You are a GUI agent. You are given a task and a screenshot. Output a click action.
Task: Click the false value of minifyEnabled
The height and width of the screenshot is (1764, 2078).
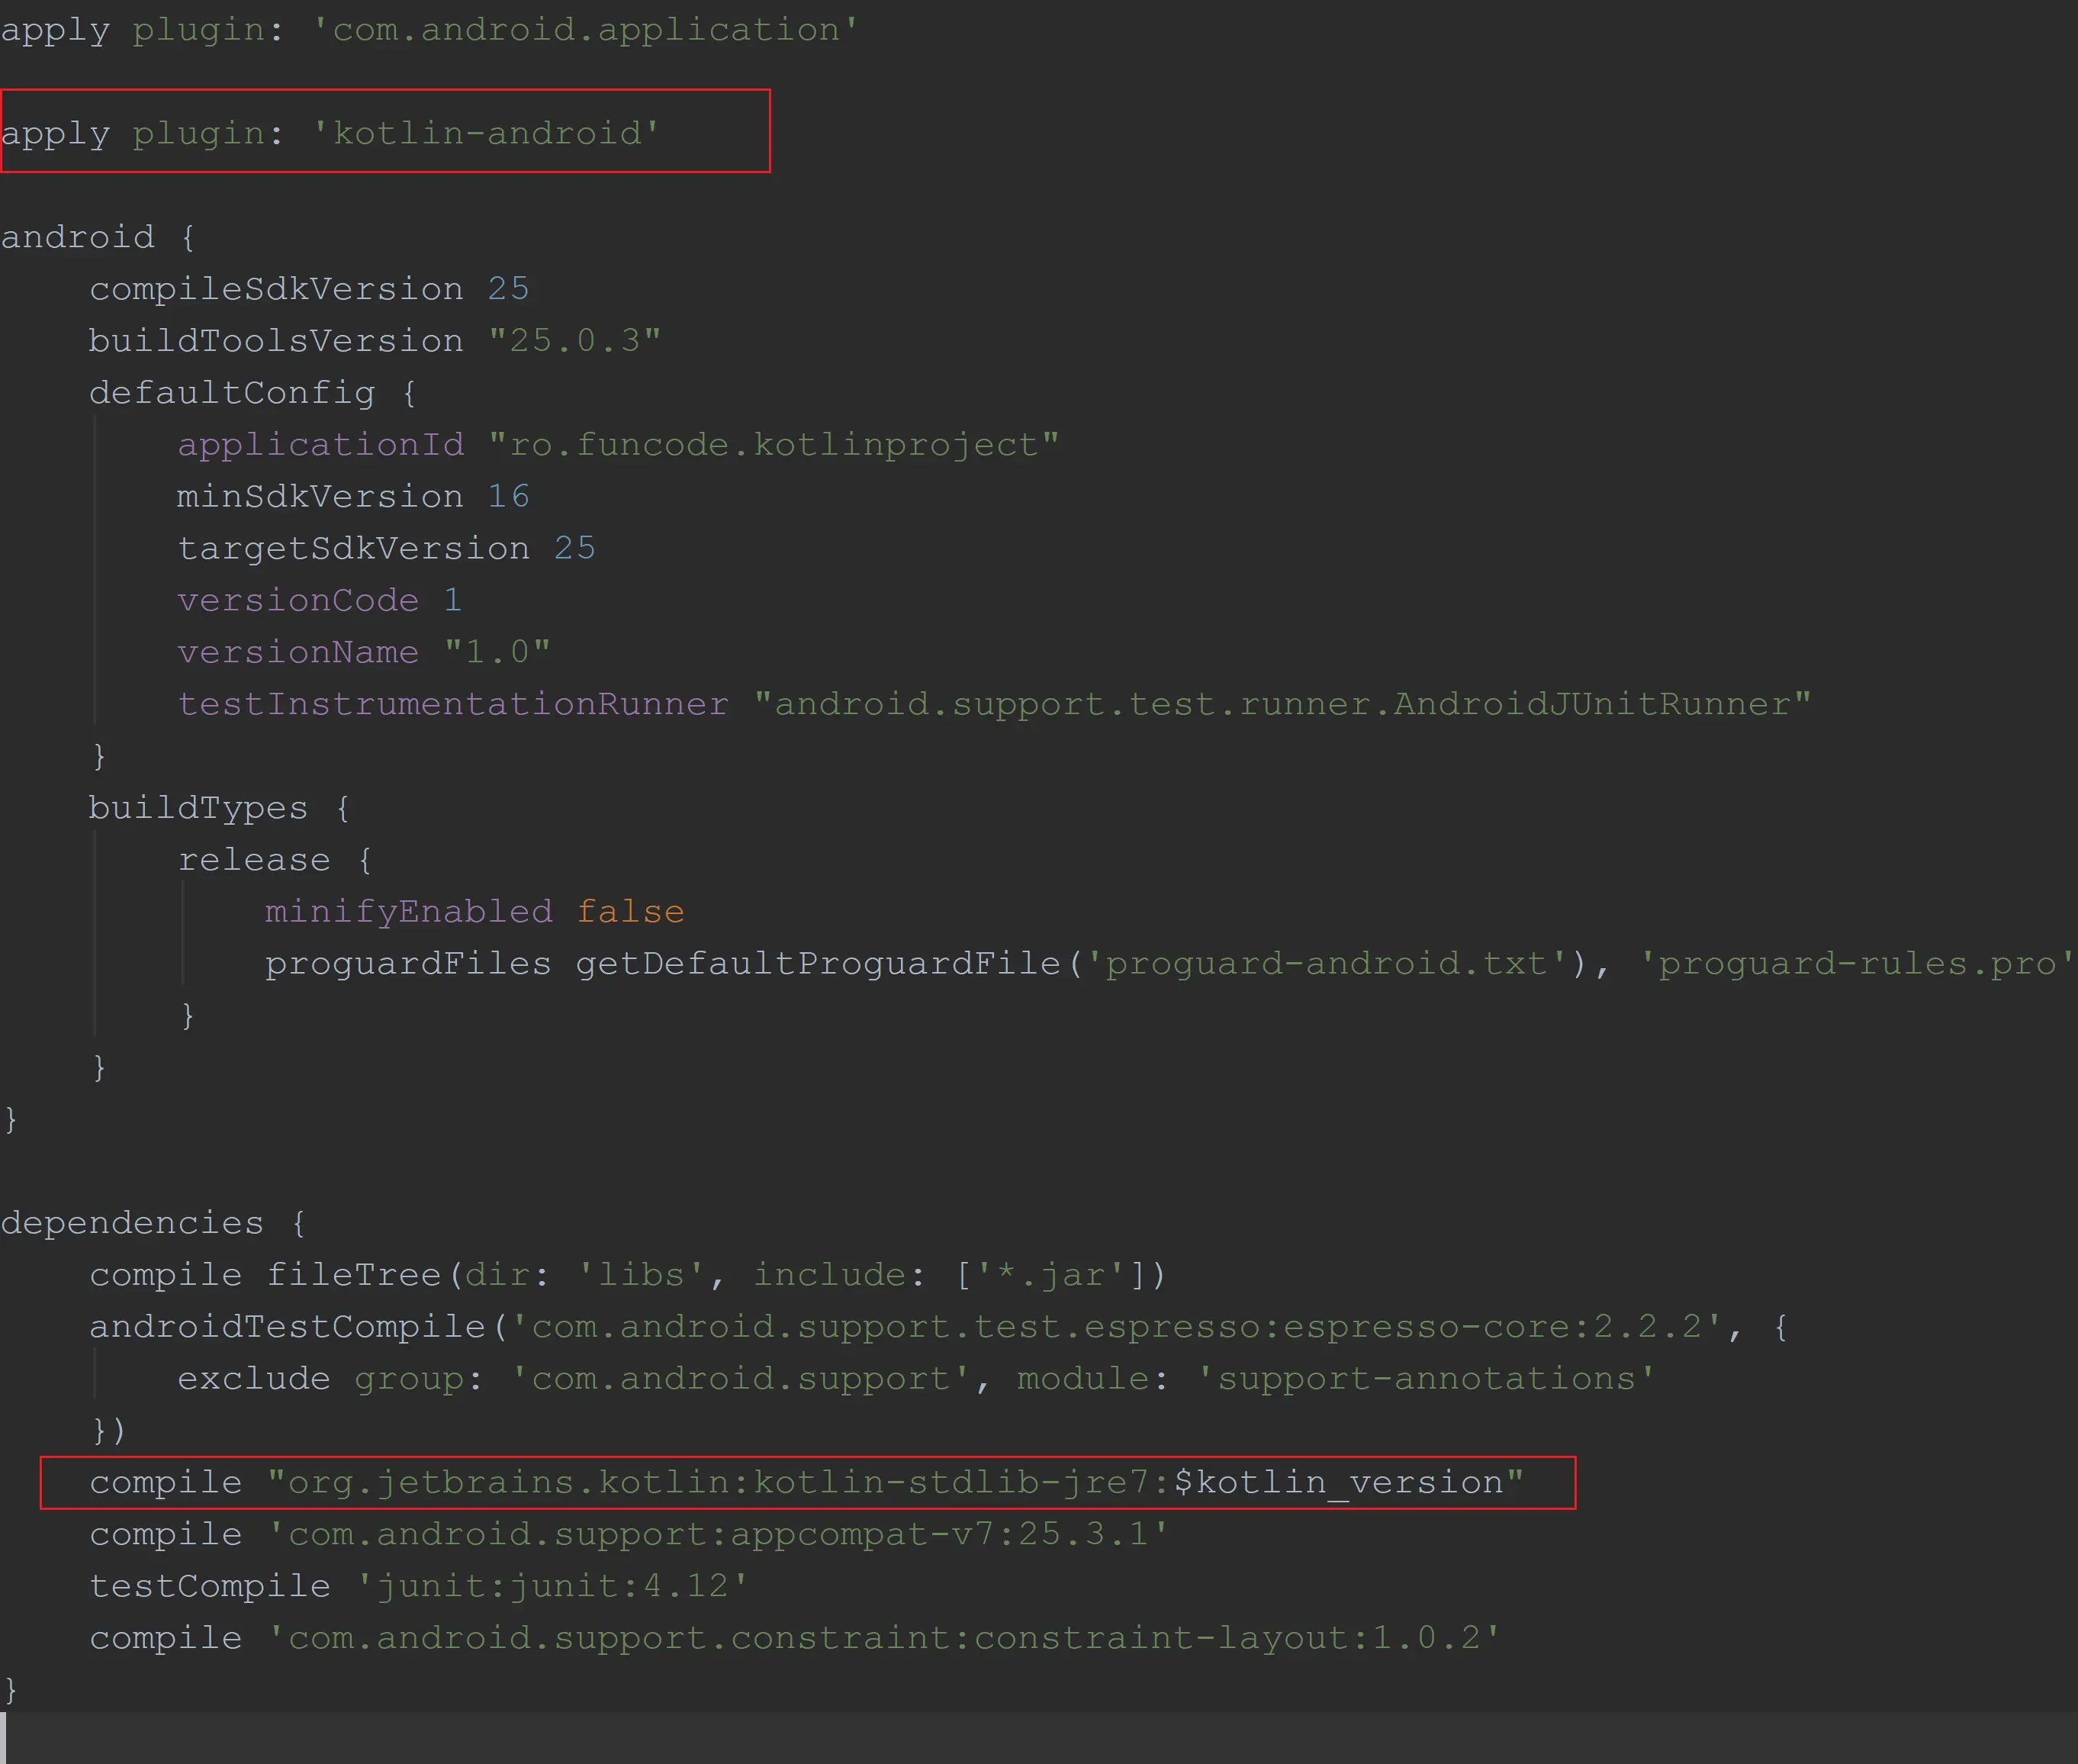tap(630, 912)
